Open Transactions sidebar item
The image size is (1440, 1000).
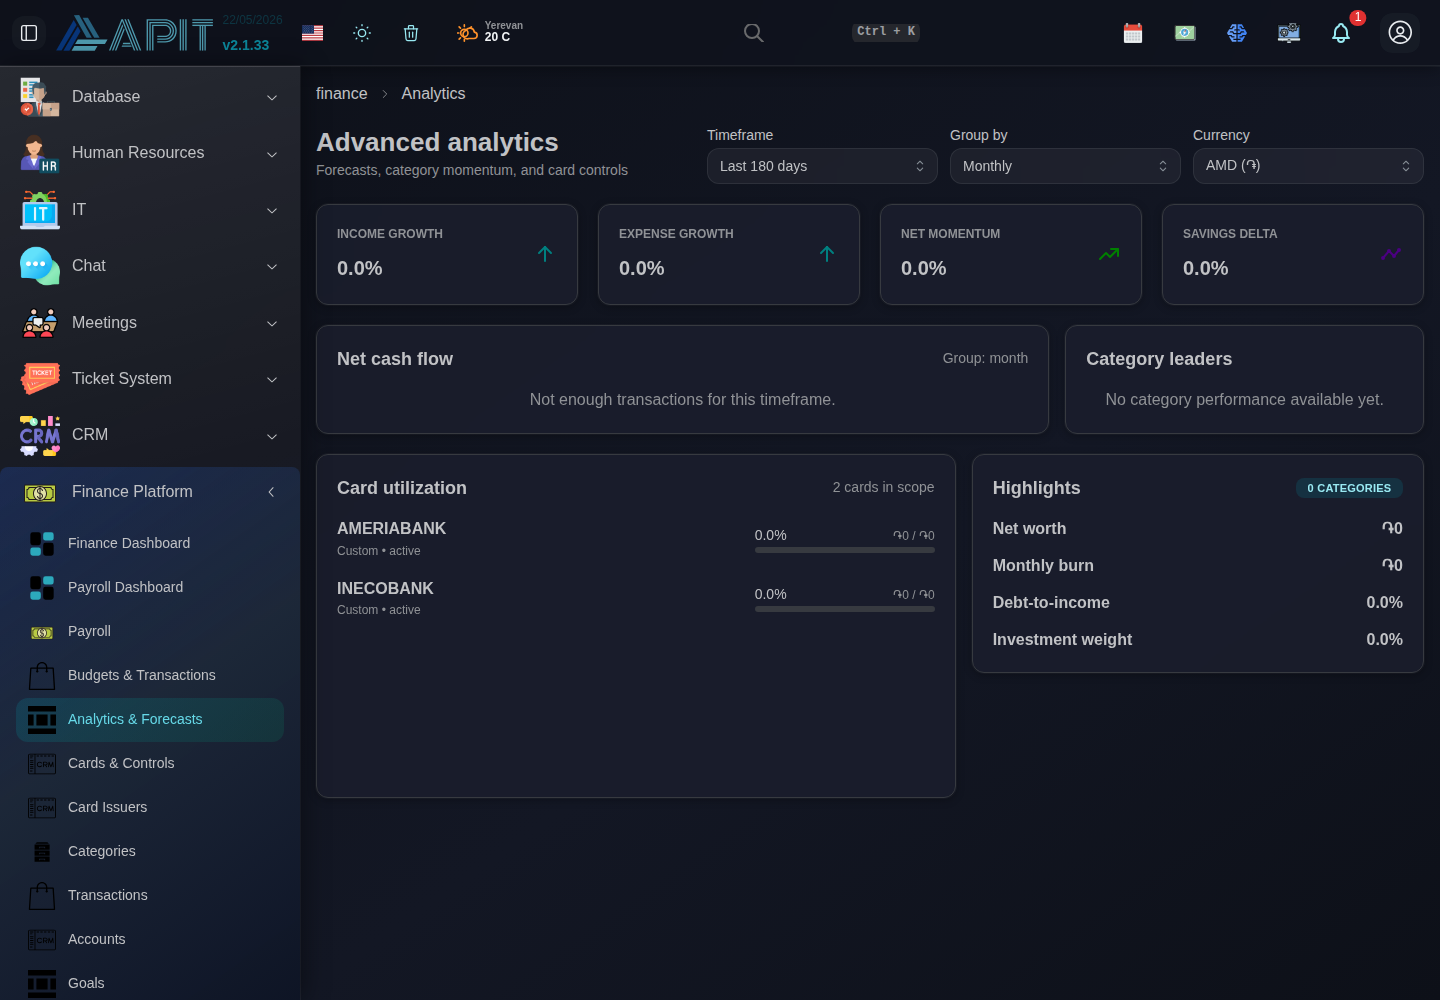[x=150, y=895]
